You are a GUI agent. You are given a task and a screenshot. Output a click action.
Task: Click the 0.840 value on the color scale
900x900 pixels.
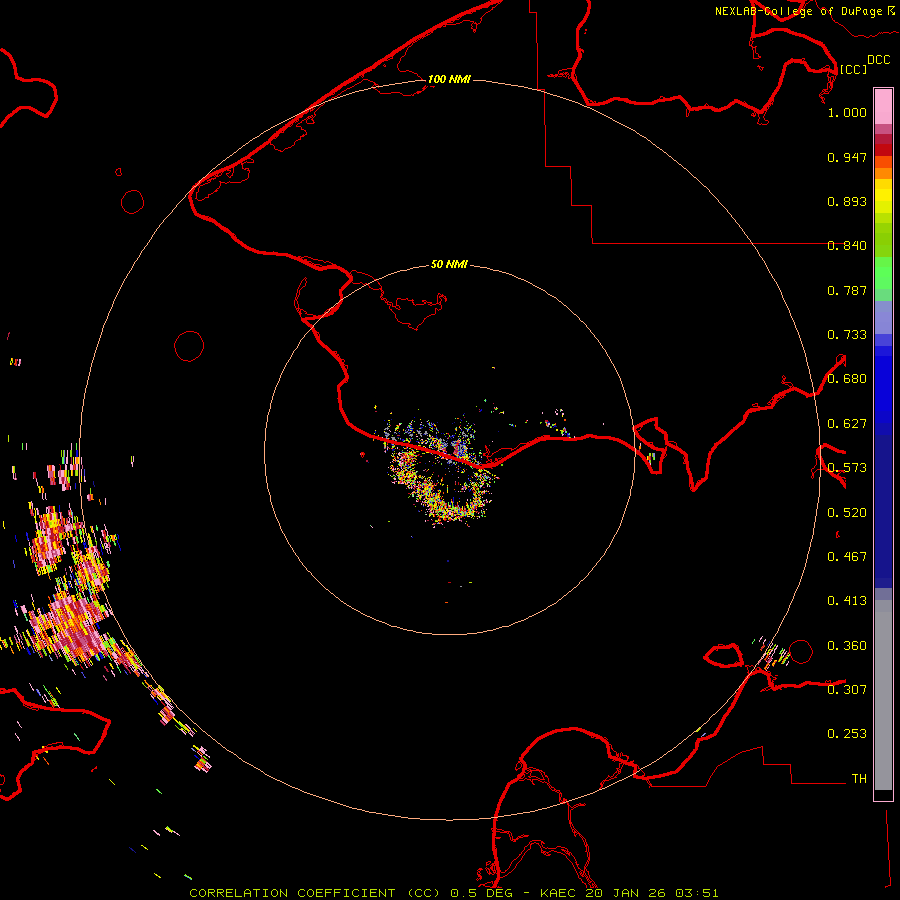[x=846, y=246]
